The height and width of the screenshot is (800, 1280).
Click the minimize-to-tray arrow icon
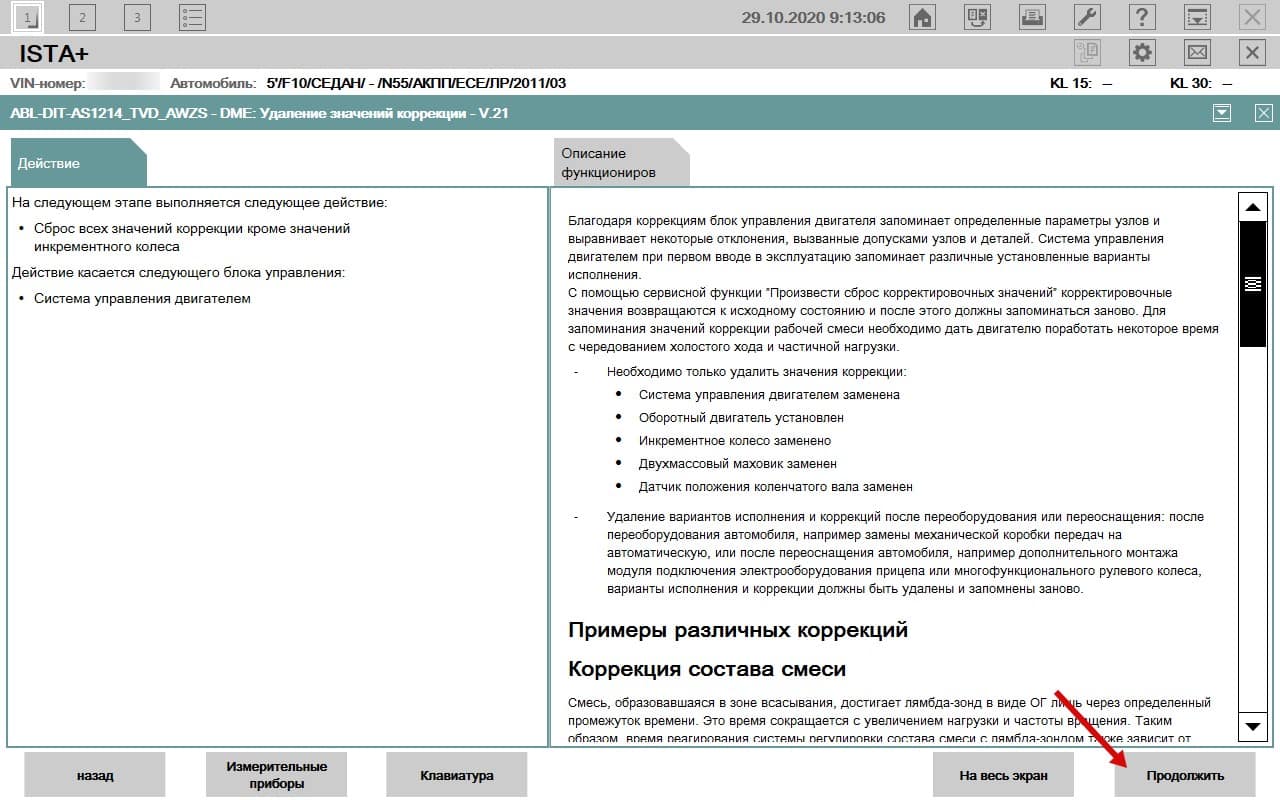point(1197,17)
